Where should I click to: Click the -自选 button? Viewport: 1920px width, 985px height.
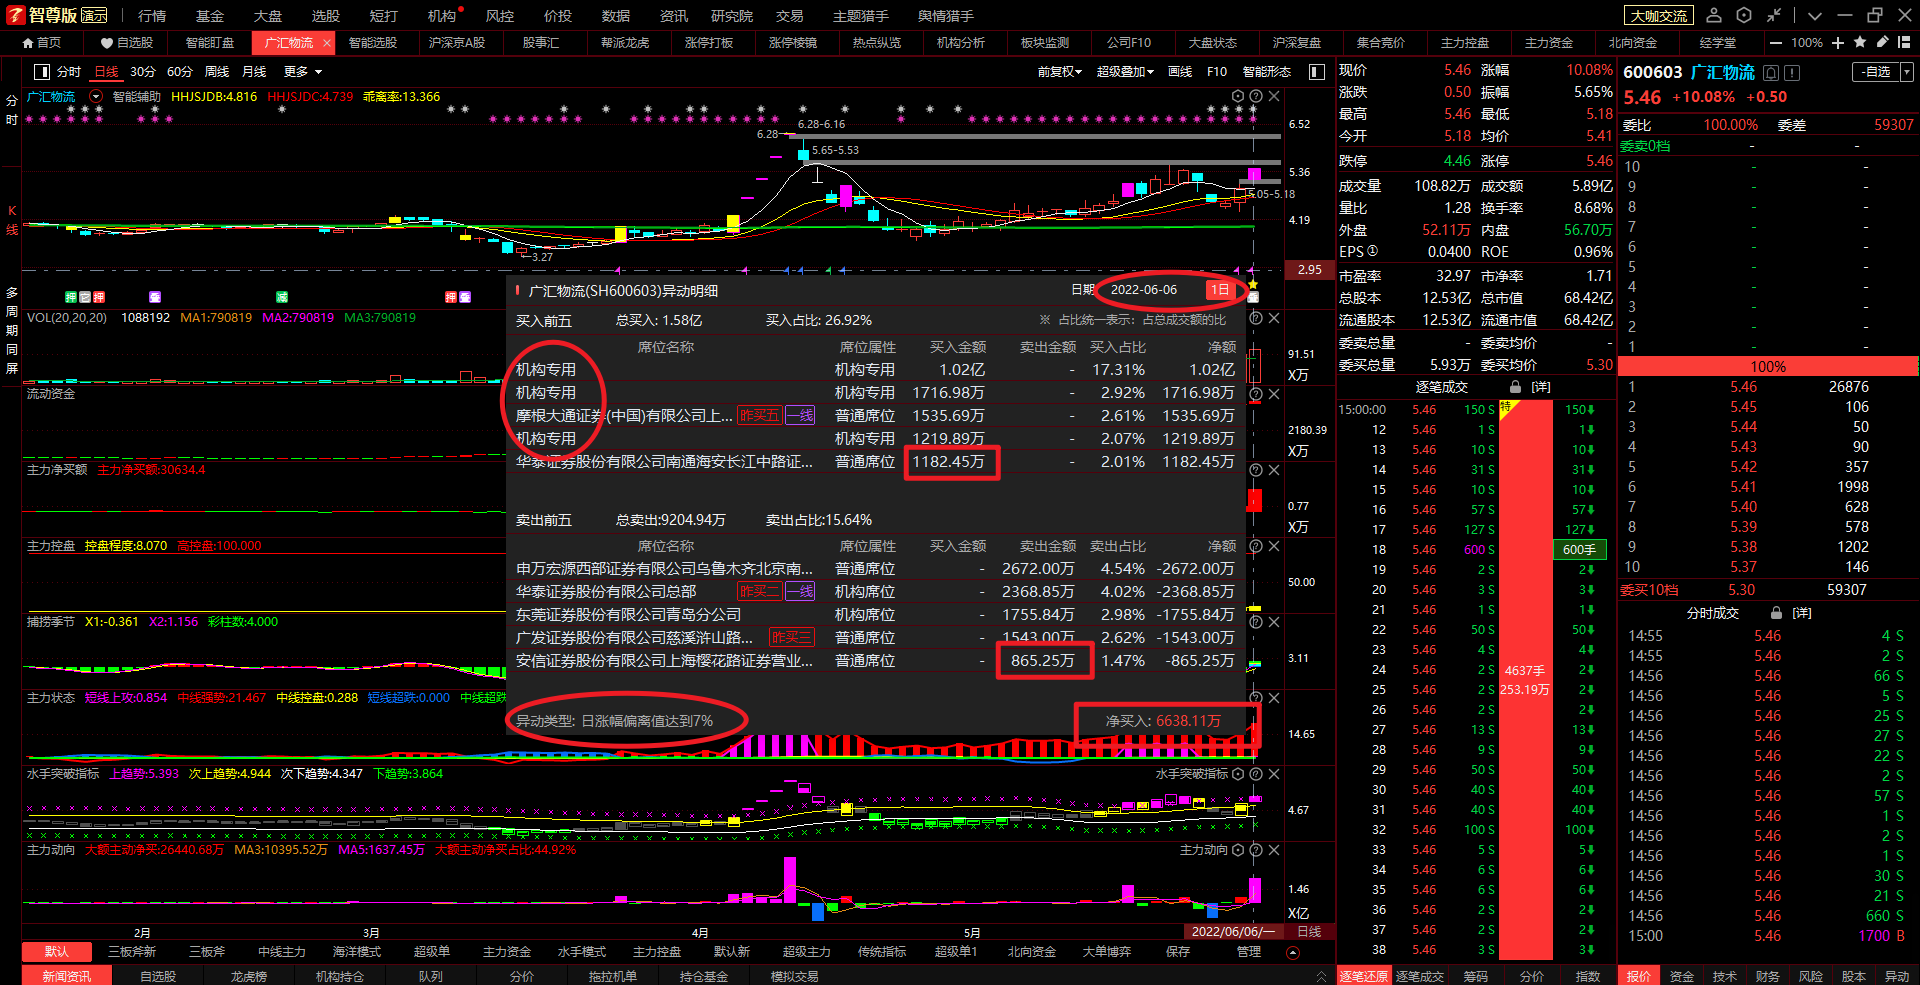tap(1876, 72)
